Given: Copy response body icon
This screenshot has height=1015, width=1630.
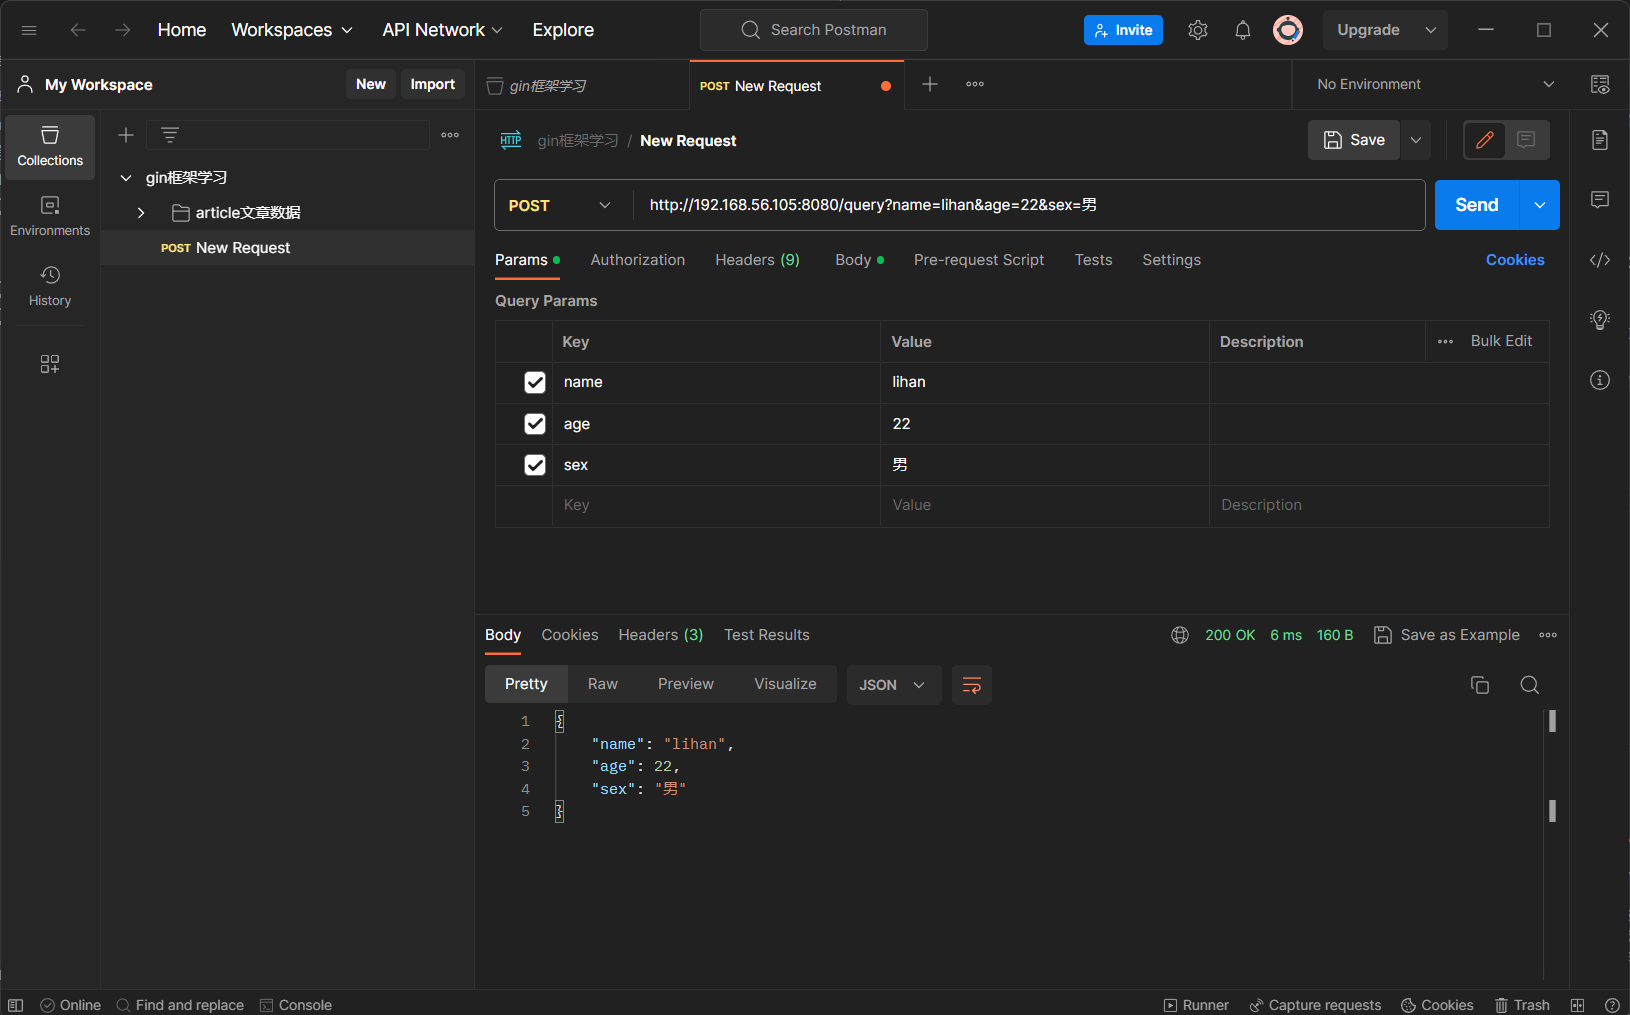Looking at the screenshot, I should tap(1480, 685).
